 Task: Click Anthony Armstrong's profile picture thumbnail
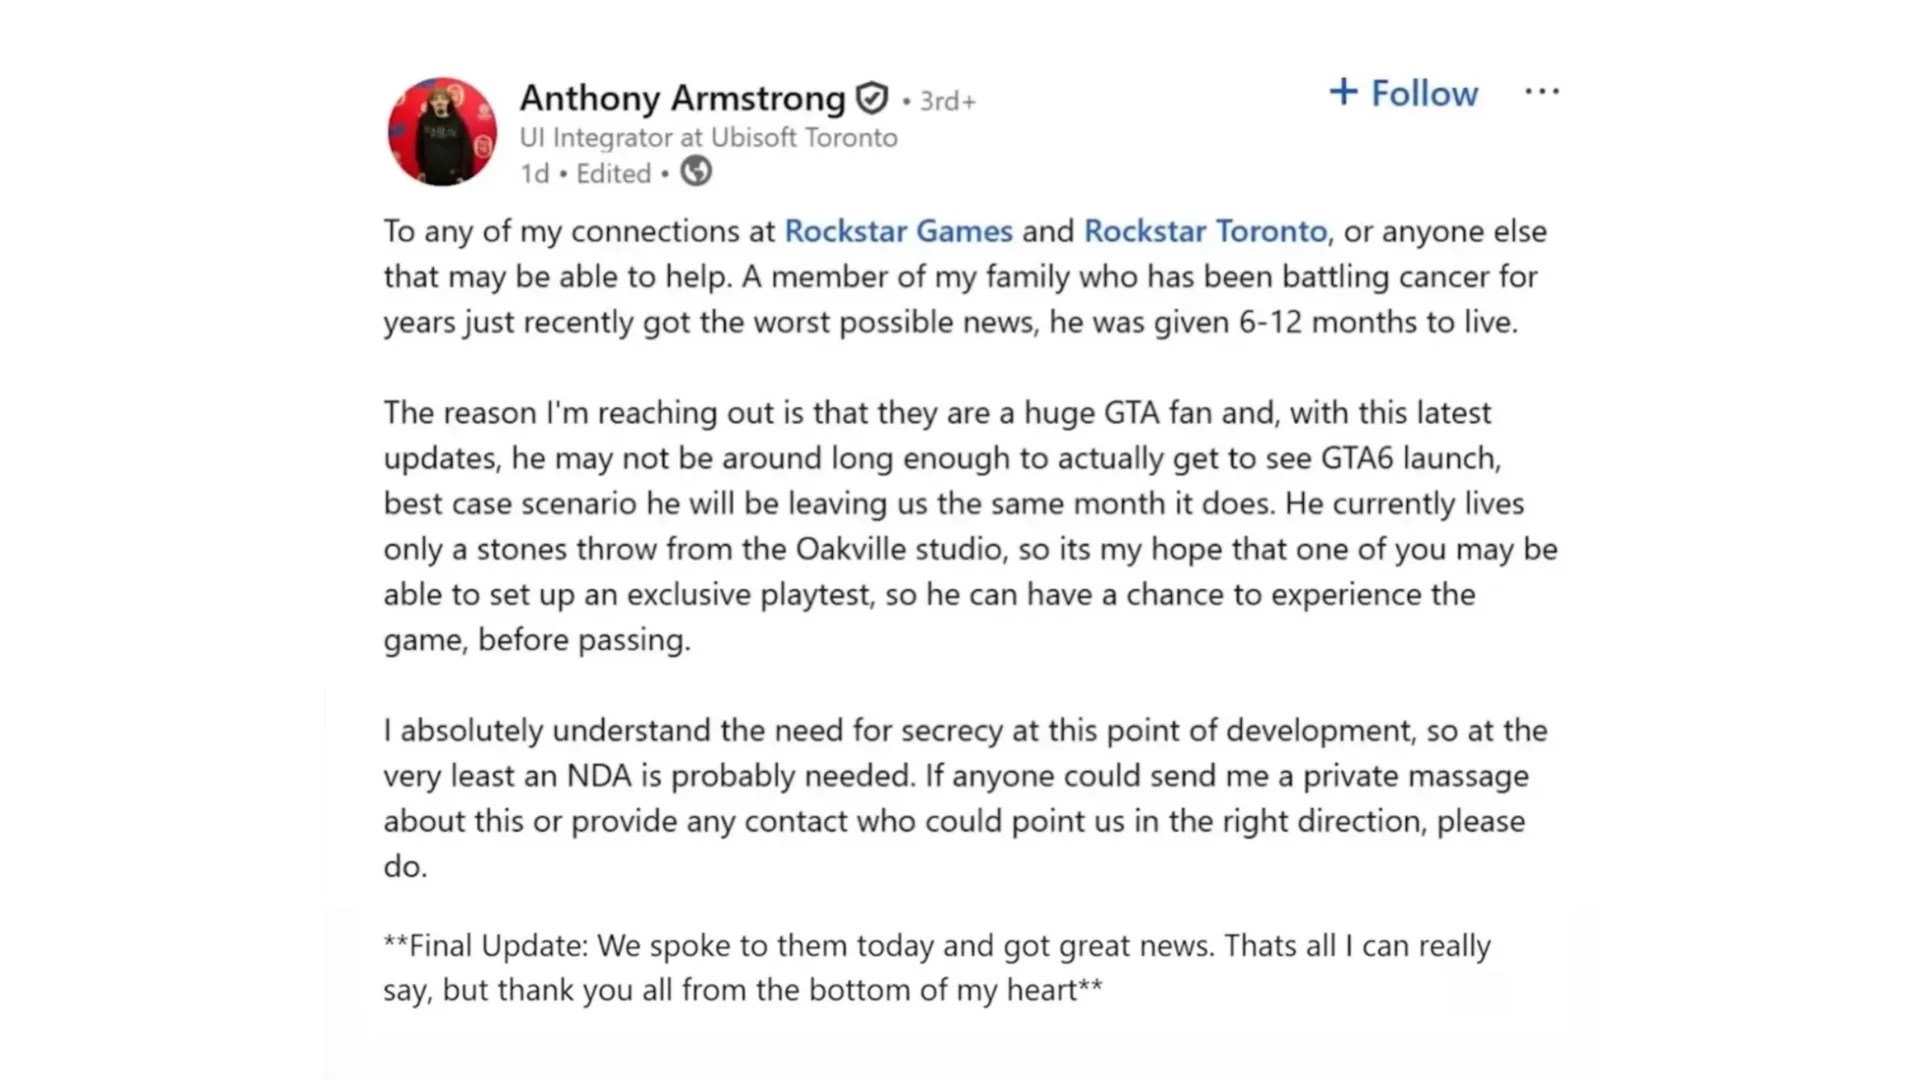pyautogui.click(x=441, y=131)
